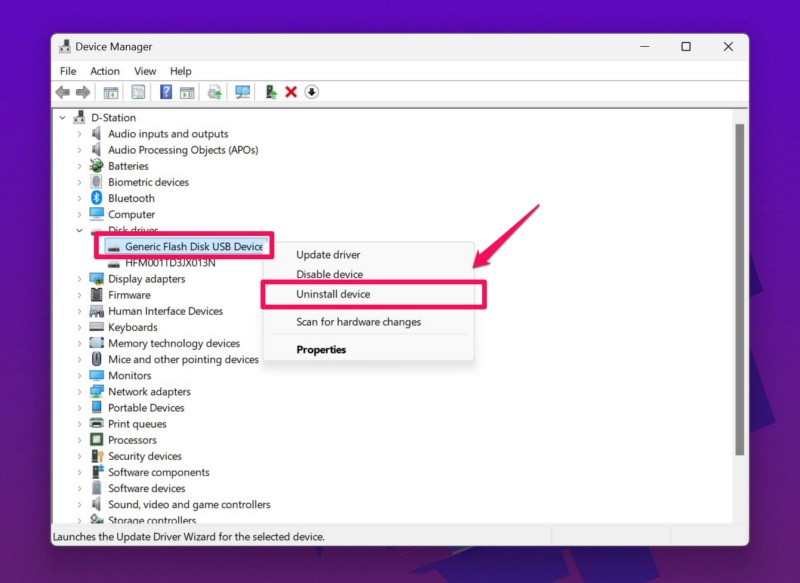800x583 pixels.
Task: Click the vertical scrollbar of device list
Action: 740,290
